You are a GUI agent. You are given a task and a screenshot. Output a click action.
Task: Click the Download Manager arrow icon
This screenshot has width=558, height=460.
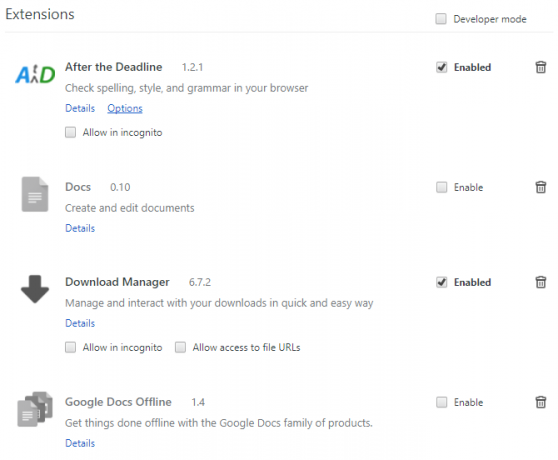[x=35, y=289]
